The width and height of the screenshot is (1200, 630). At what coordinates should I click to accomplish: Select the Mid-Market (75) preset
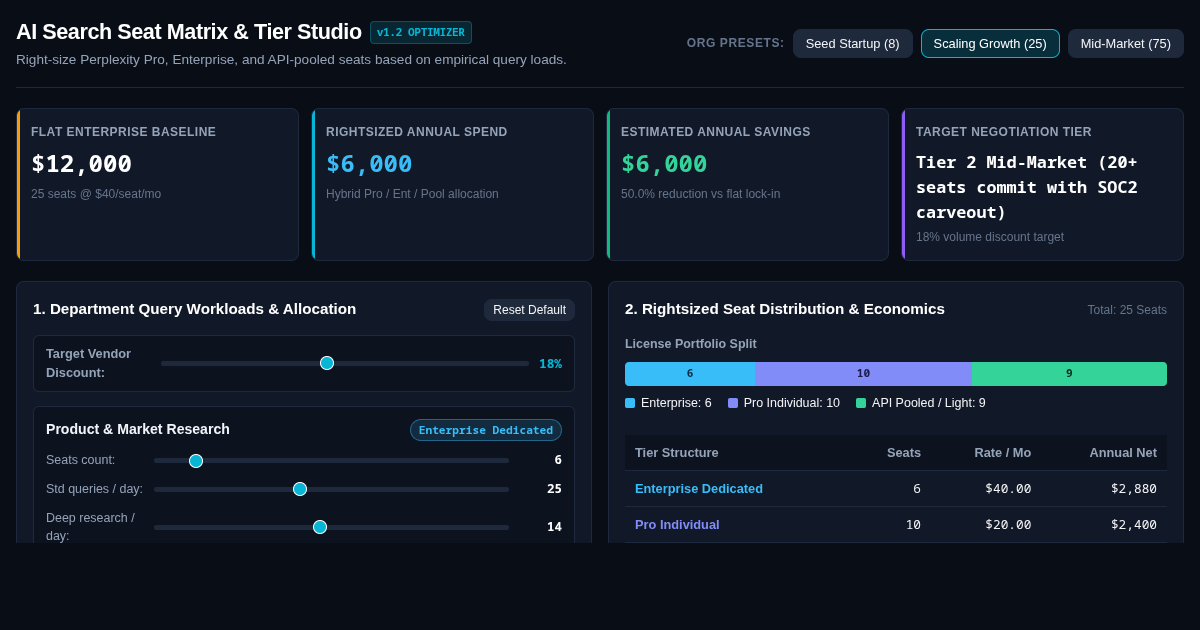pyautogui.click(x=1125, y=43)
